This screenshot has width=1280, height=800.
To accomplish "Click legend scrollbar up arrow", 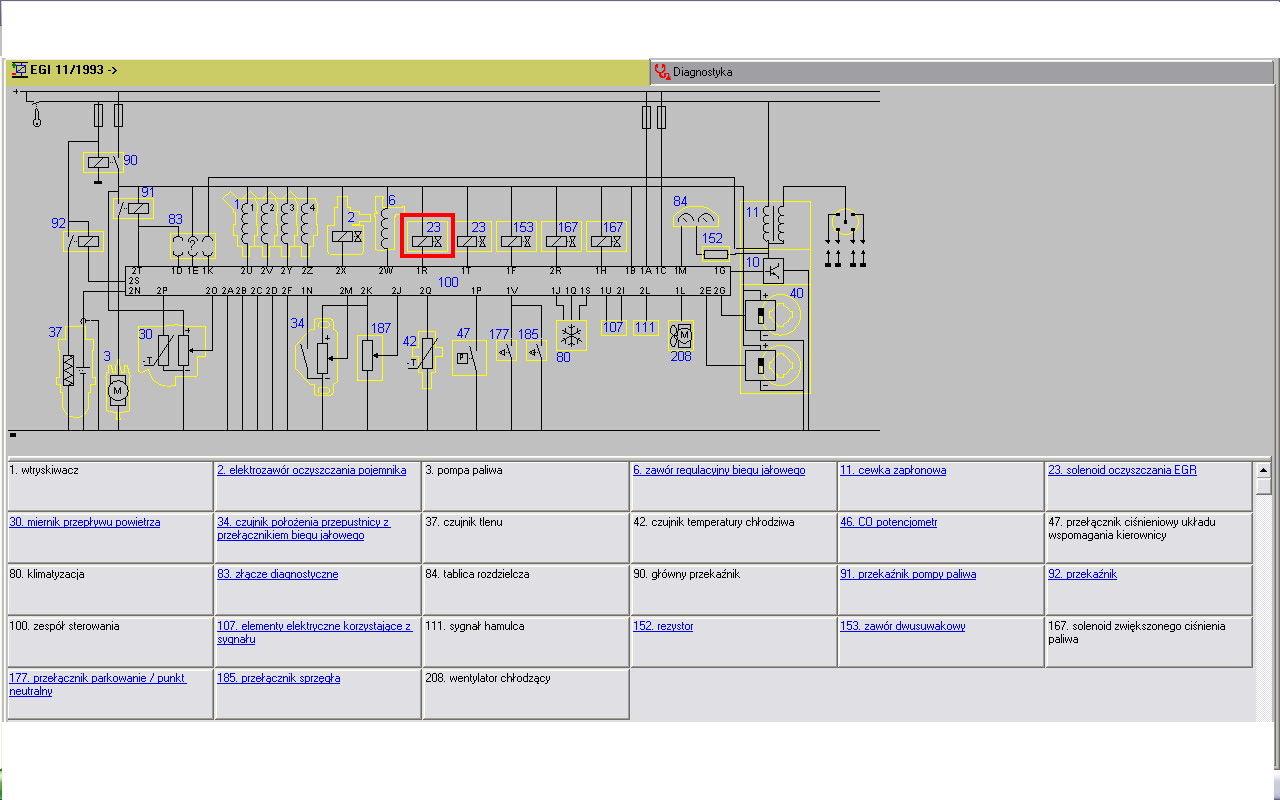I will tap(1264, 470).
